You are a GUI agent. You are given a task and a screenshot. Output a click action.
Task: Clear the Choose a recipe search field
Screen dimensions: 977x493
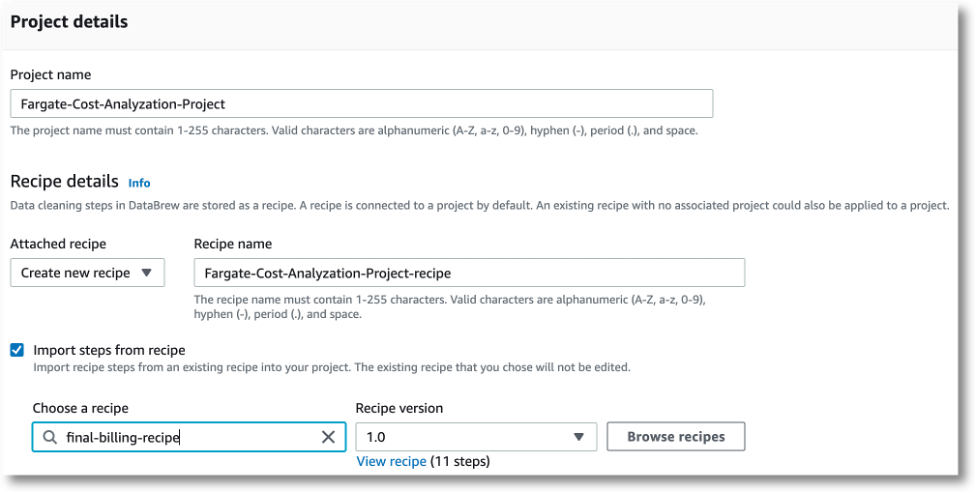328,438
